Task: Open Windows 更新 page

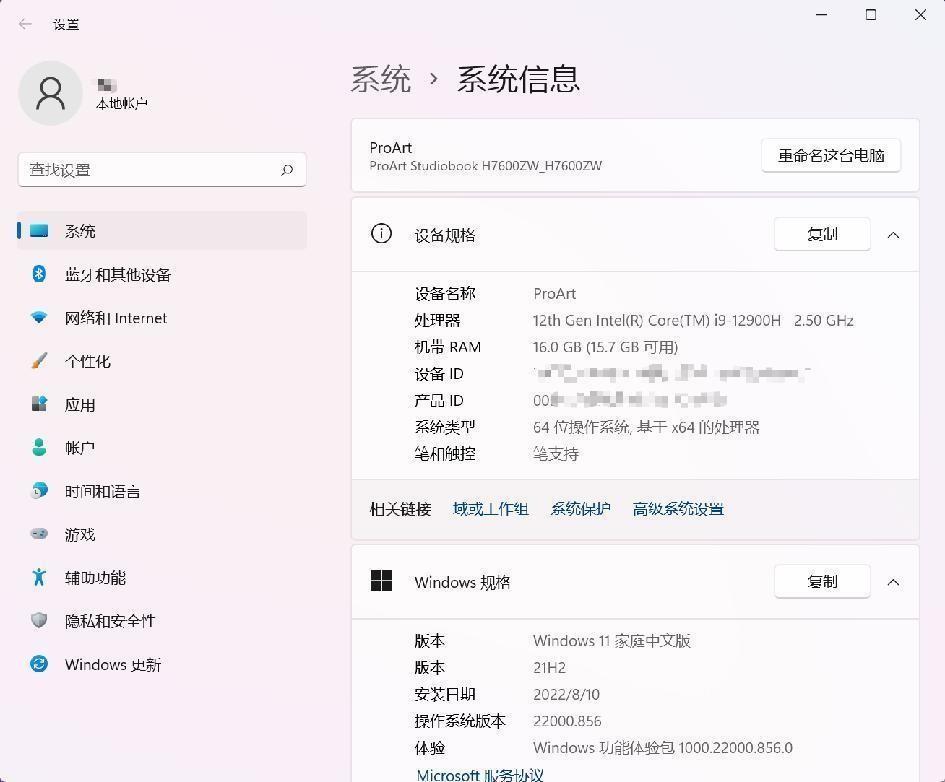Action: pos(162,664)
